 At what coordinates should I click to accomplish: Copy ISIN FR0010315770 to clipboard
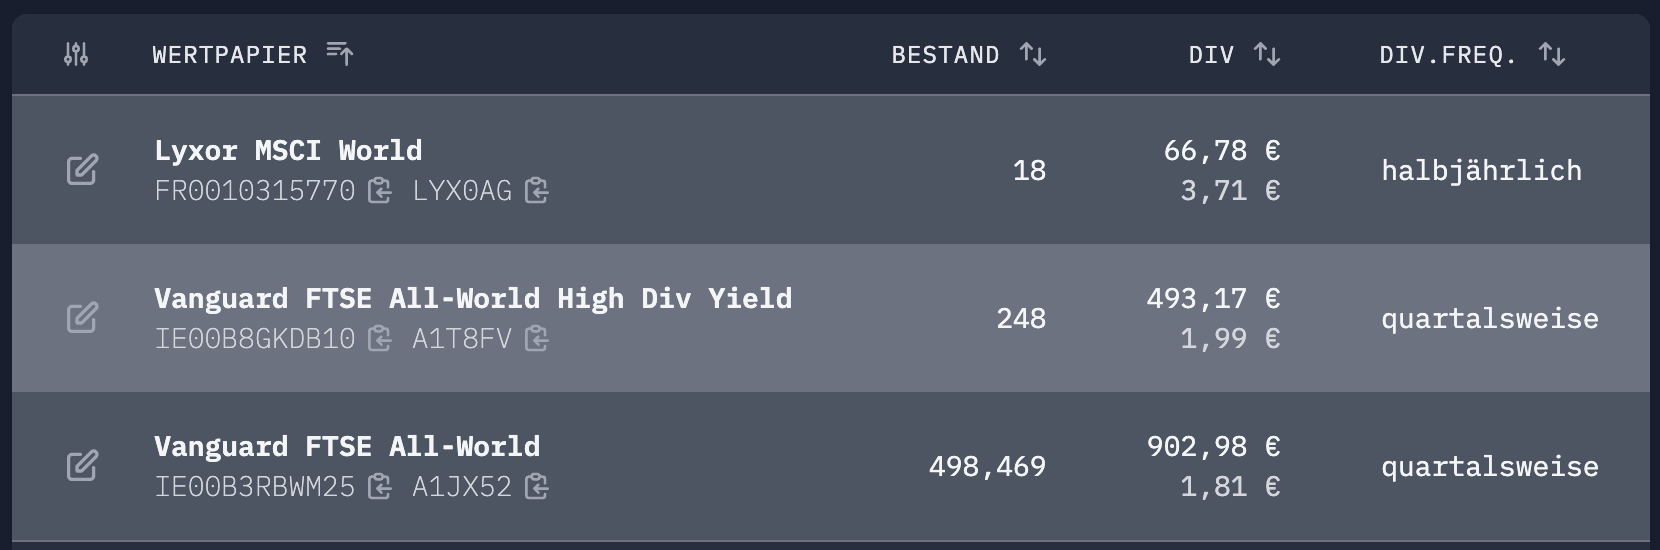(x=379, y=190)
